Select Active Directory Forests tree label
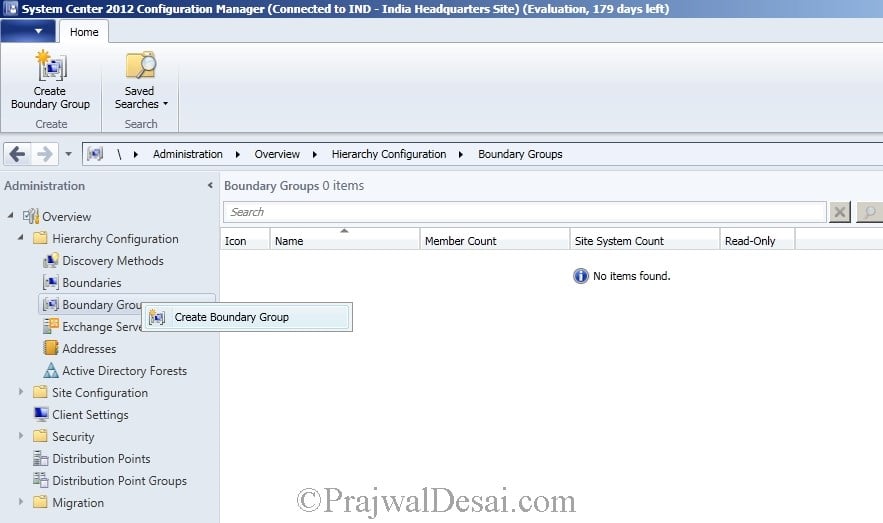Image resolution: width=883 pixels, height=523 pixels. [124, 370]
